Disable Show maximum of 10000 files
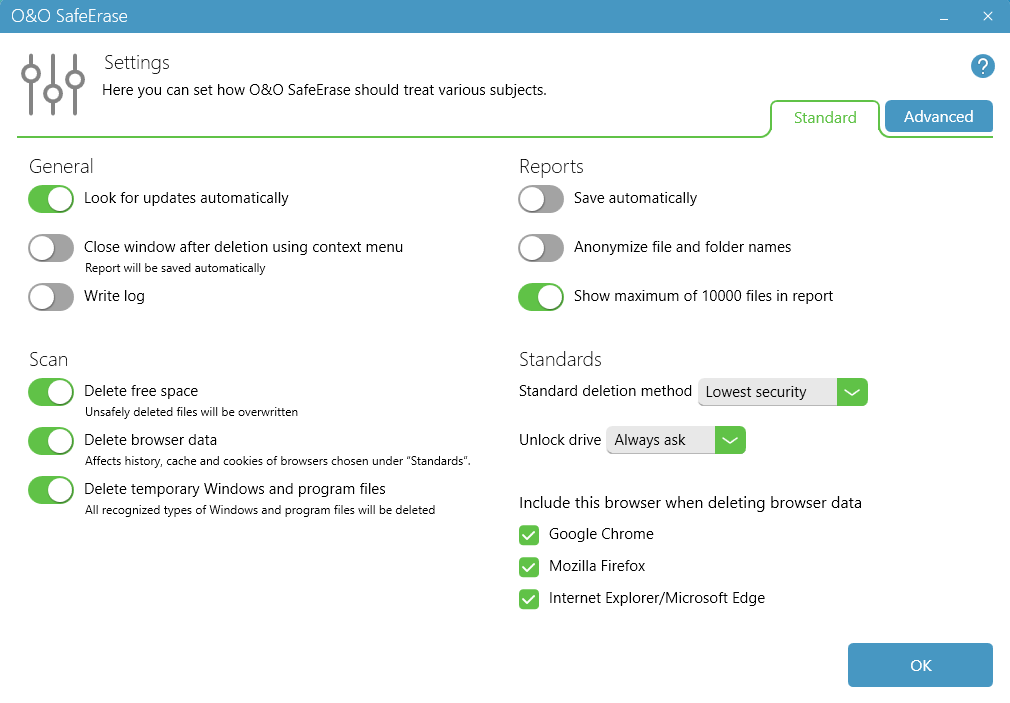 (x=541, y=297)
